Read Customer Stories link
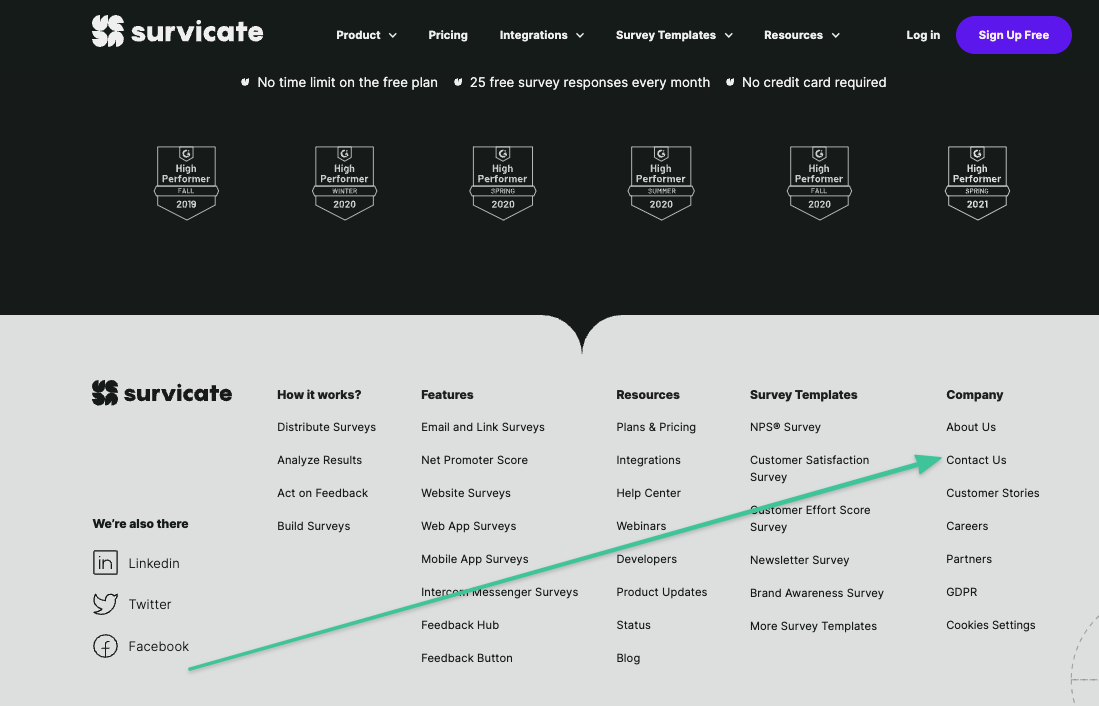 pyautogui.click(x=992, y=493)
